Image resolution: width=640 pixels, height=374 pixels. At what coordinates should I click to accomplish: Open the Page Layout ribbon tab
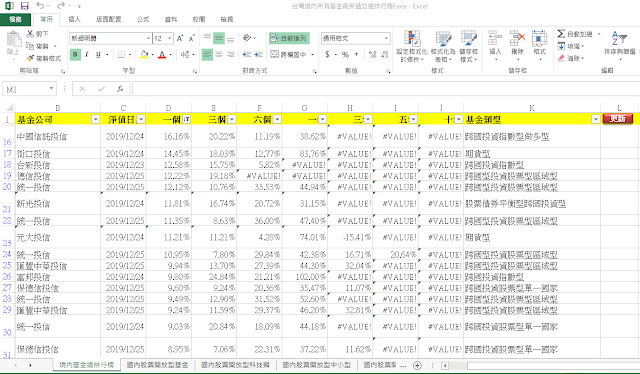click(109, 19)
